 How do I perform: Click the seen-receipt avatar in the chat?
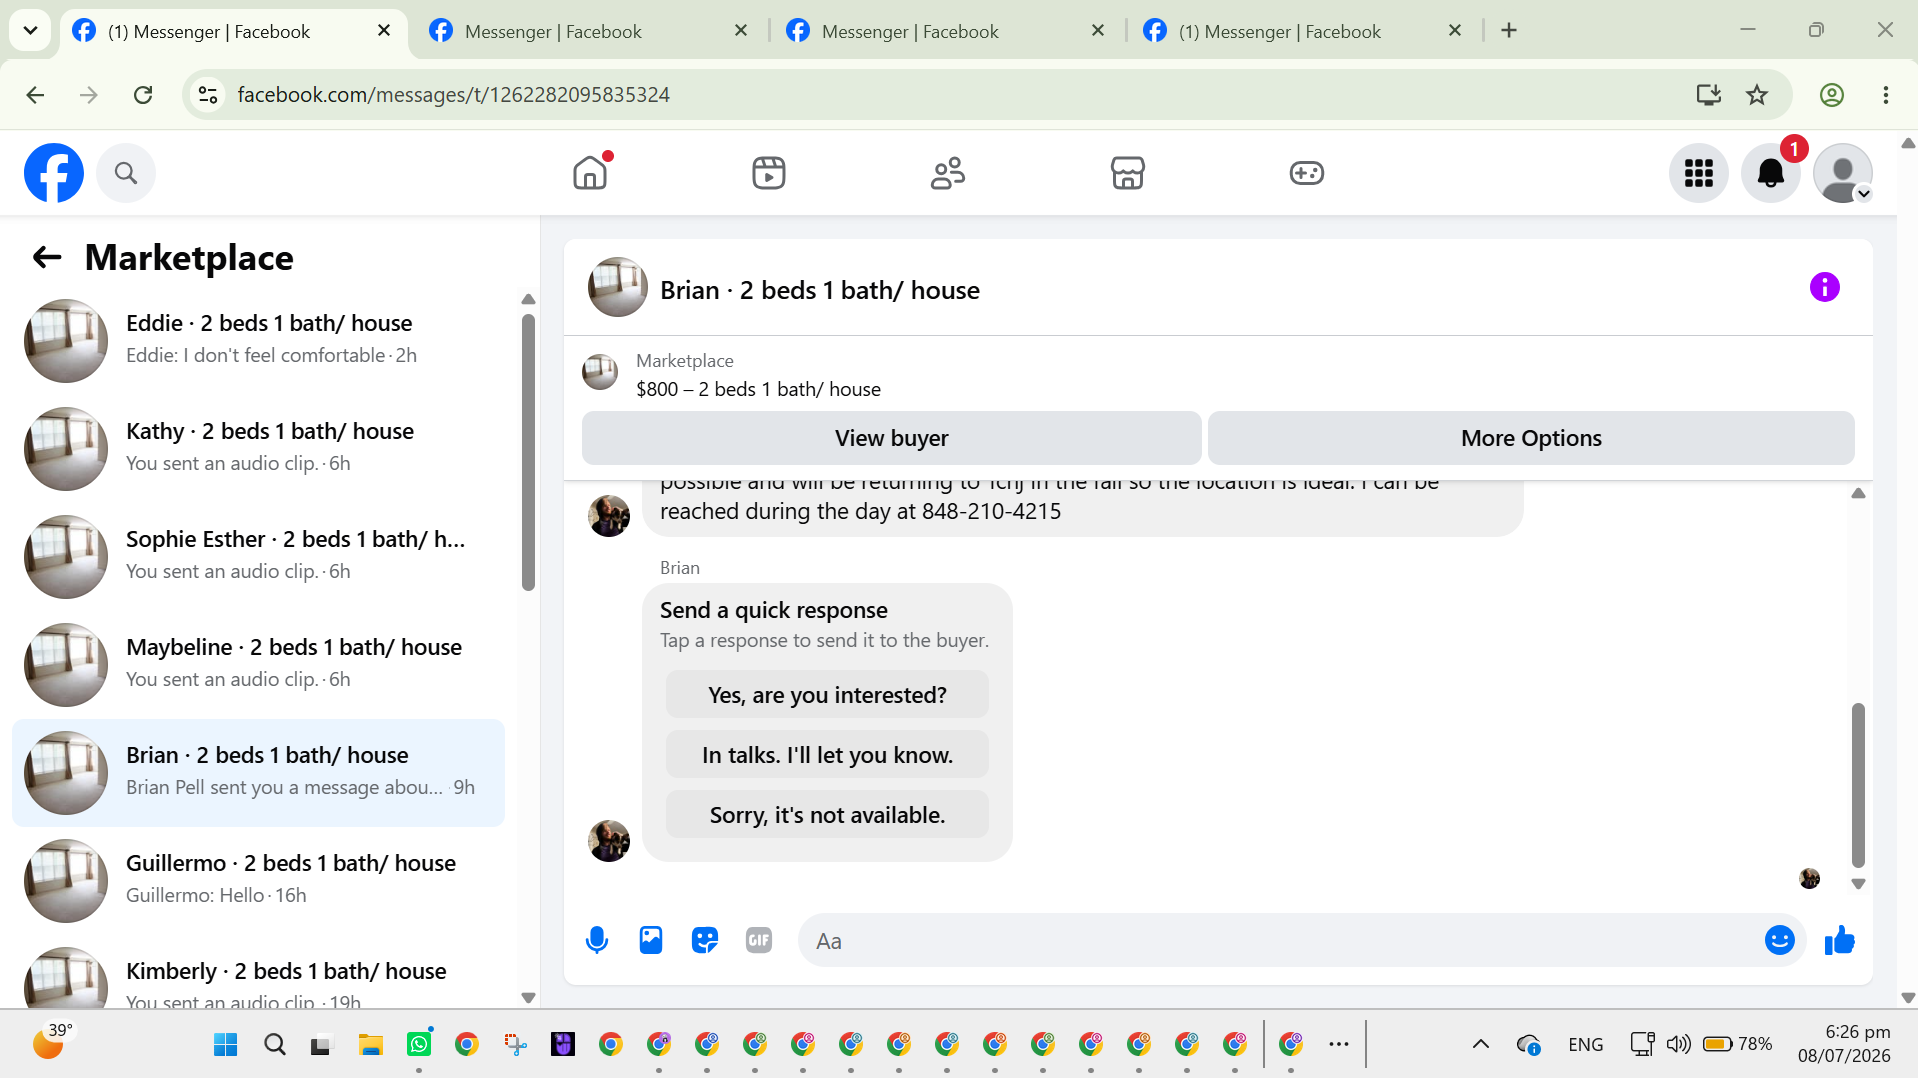tap(1810, 878)
